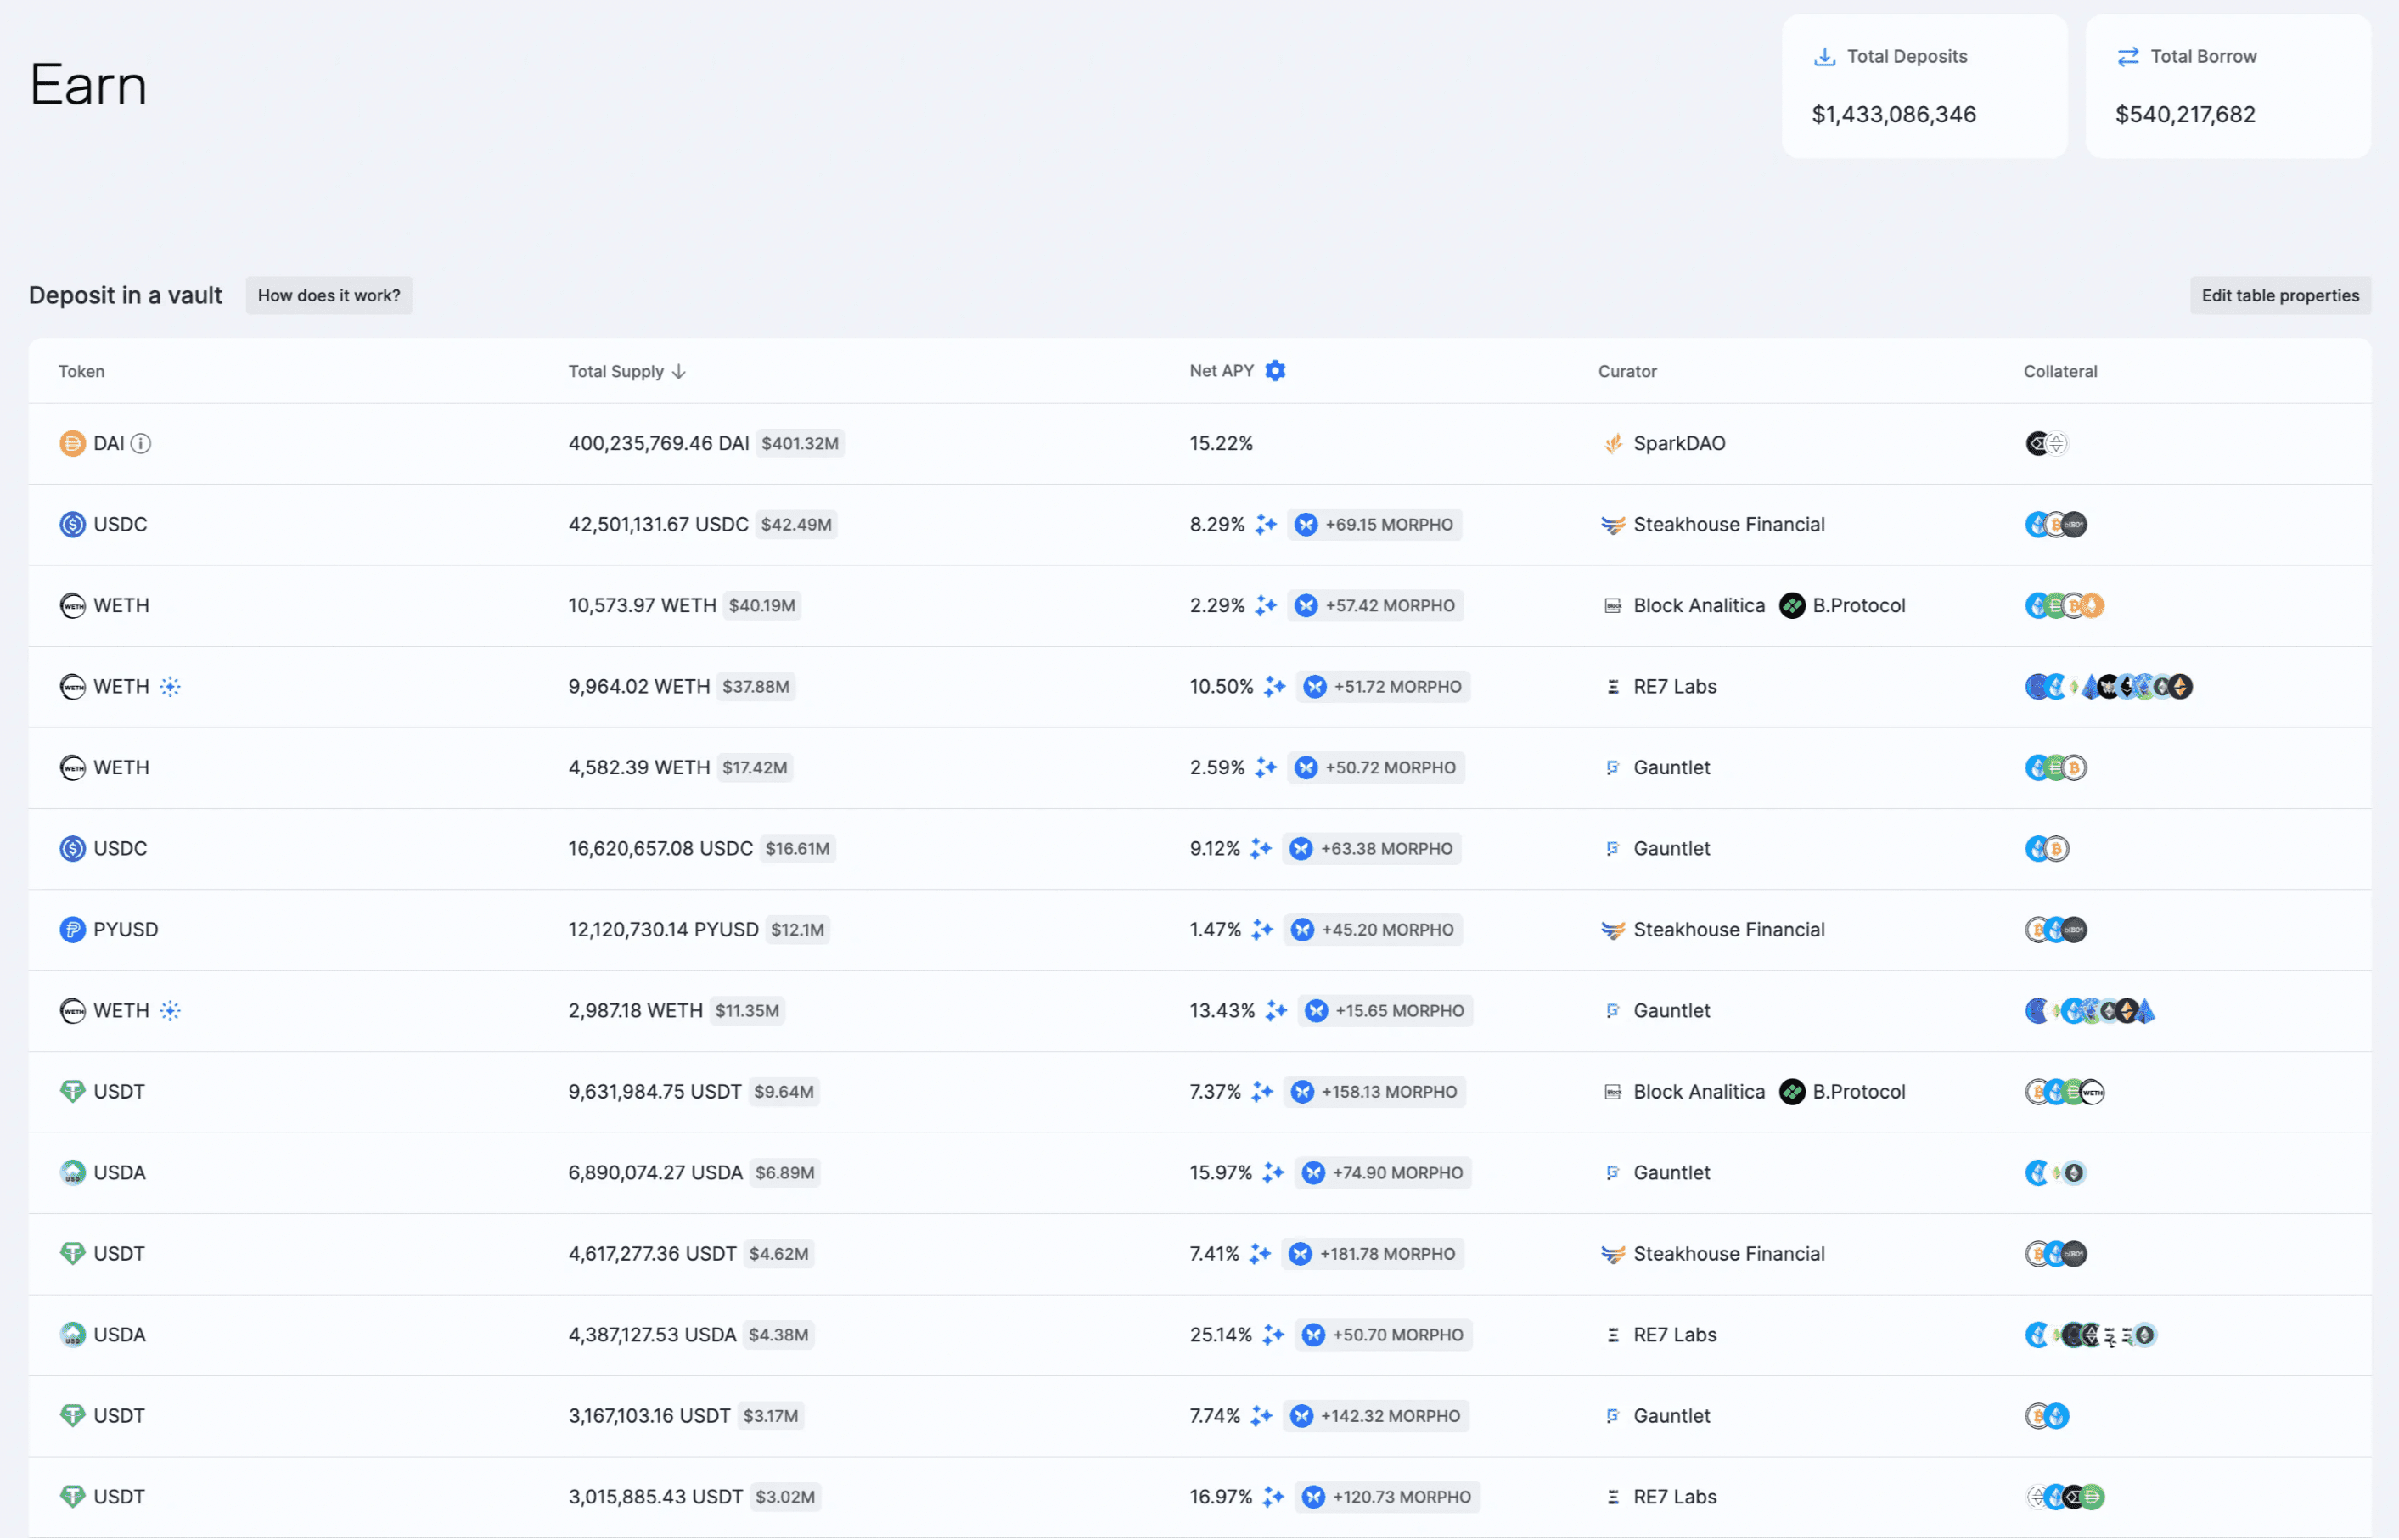Screen dimensions: 2399x1540
Task: Click the B.Protocol logo in the USDT row
Action: click(x=1791, y=1092)
